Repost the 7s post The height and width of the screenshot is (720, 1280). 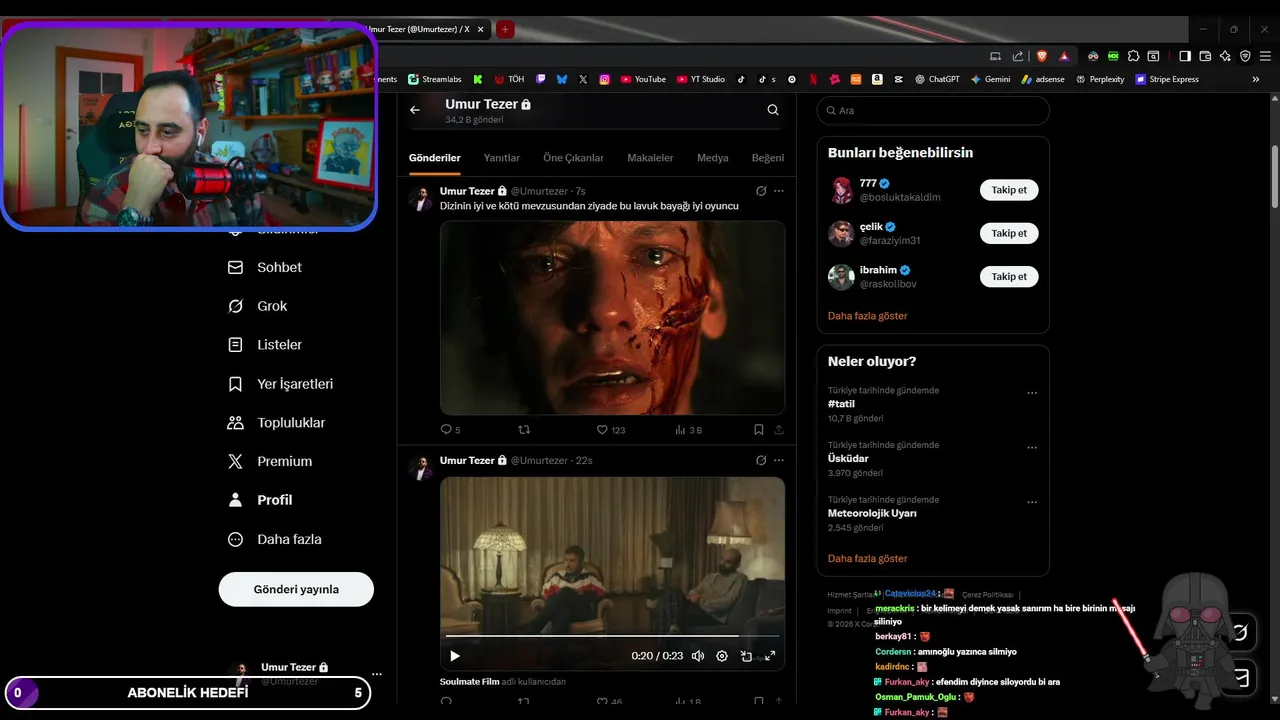(523, 430)
